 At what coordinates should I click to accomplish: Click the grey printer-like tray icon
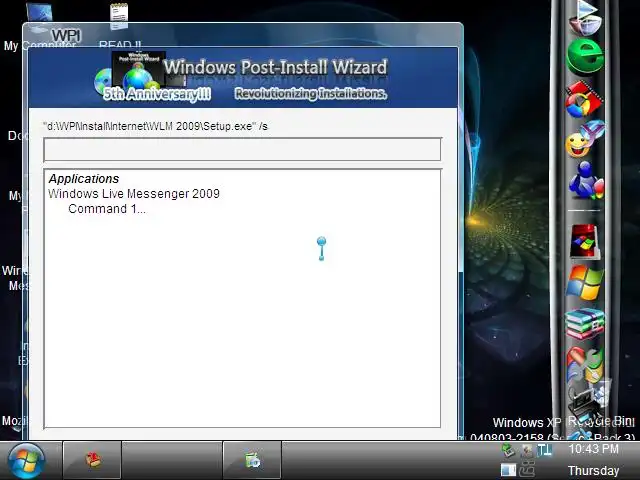coord(527,469)
